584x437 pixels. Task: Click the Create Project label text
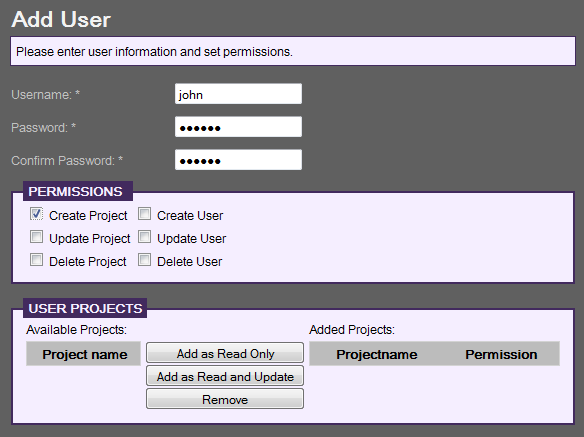point(88,216)
